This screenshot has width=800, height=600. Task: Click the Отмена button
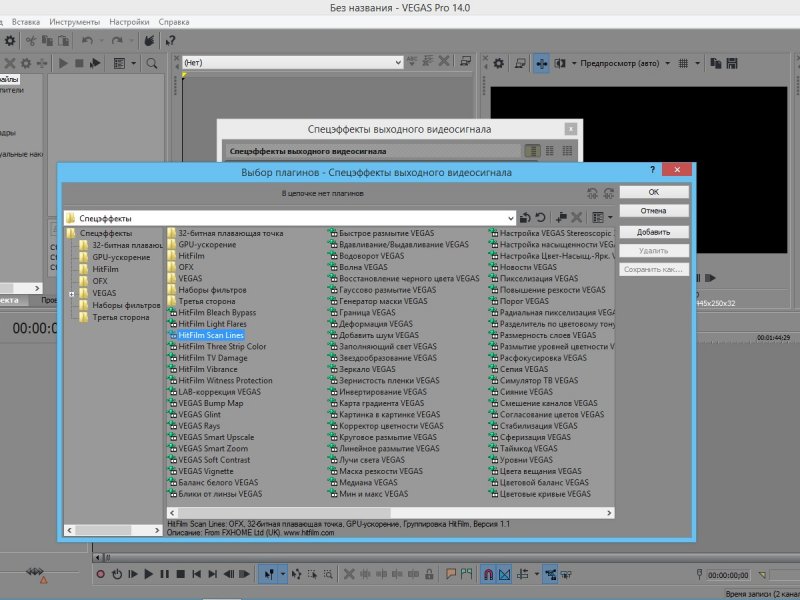click(654, 211)
